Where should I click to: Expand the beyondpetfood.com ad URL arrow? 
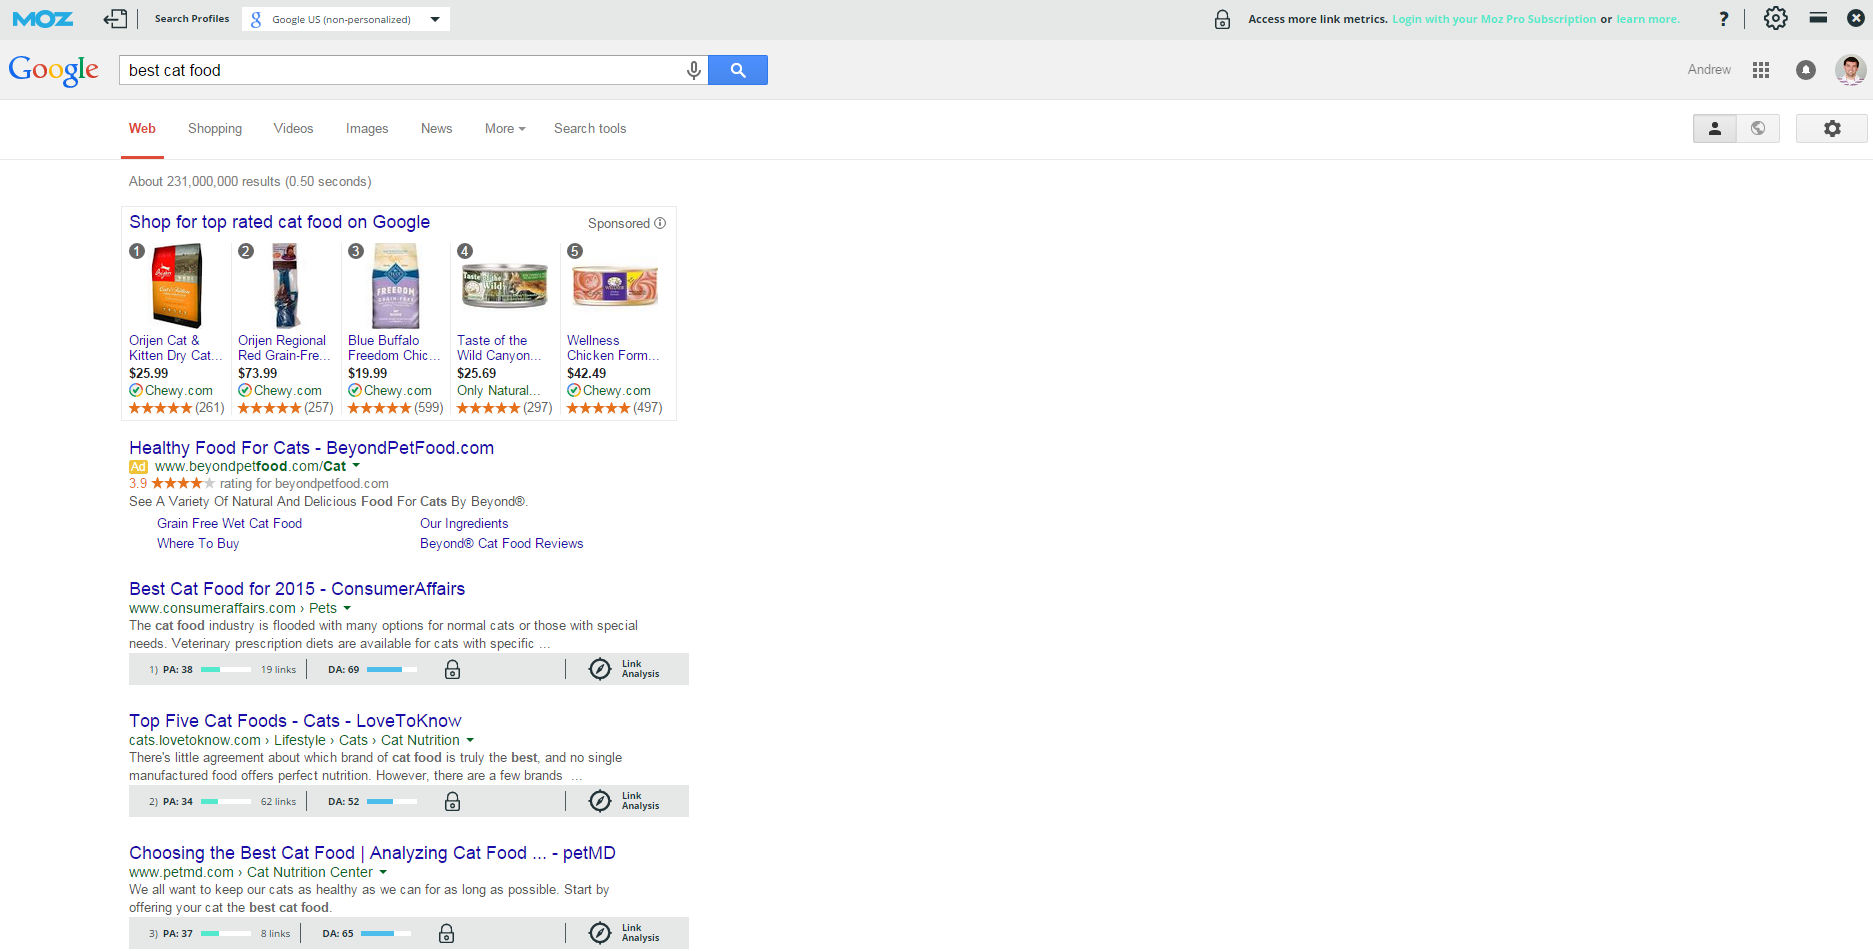click(x=356, y=466)
